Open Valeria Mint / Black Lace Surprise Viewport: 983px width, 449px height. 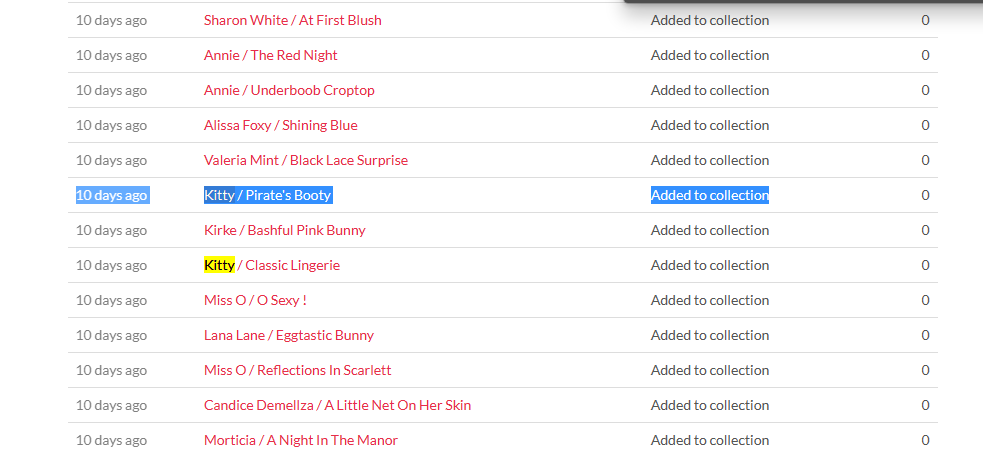point(305,160)
